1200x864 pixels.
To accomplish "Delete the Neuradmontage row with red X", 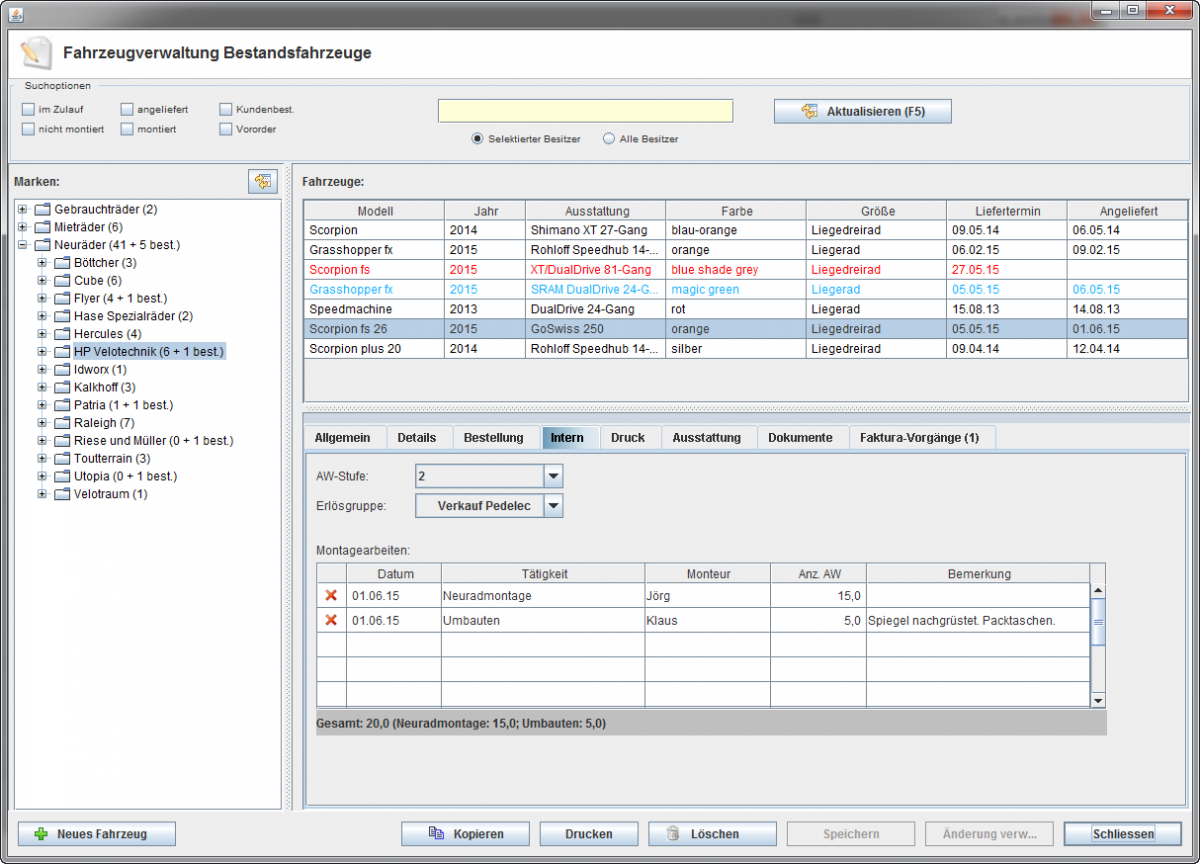I will [331, 596].
